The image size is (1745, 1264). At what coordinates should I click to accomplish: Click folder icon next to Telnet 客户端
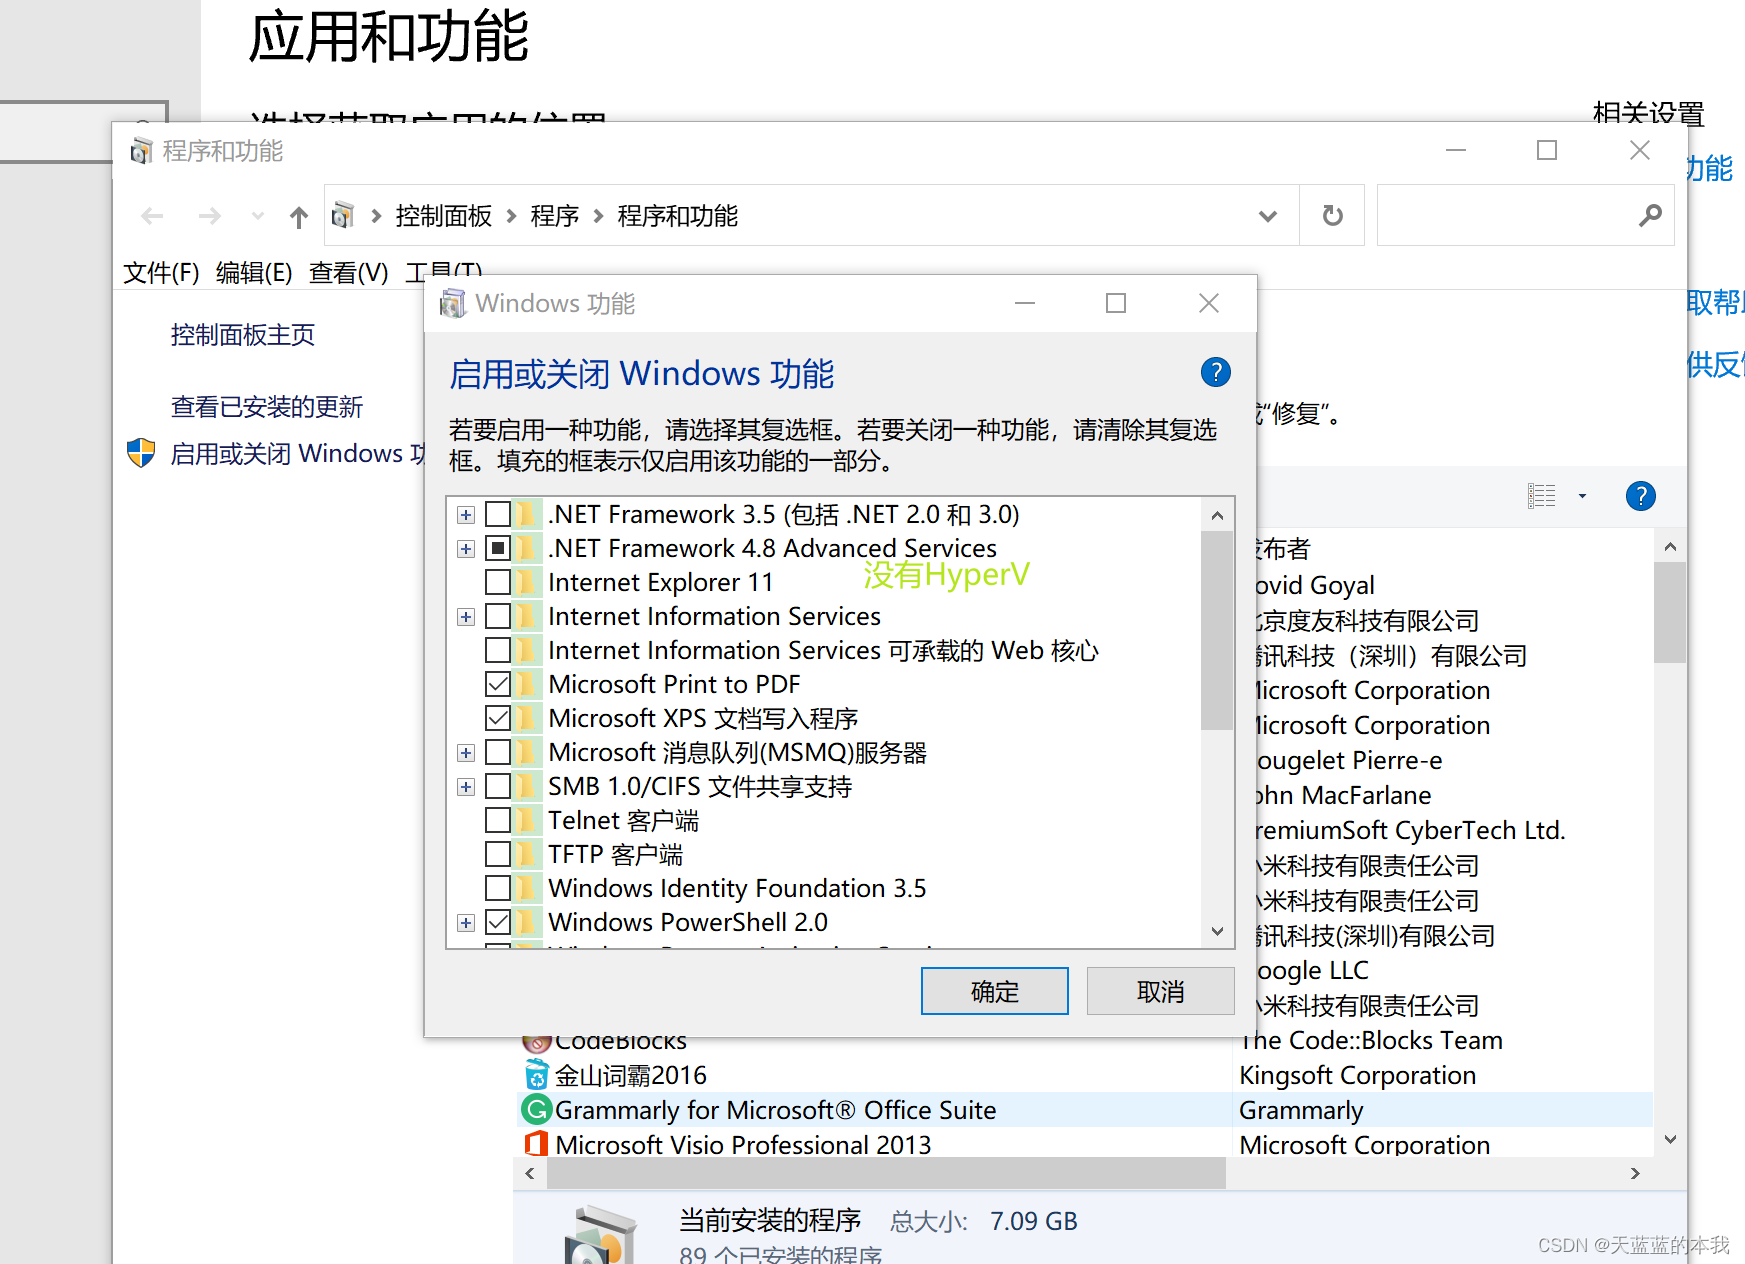click(527, 820)
